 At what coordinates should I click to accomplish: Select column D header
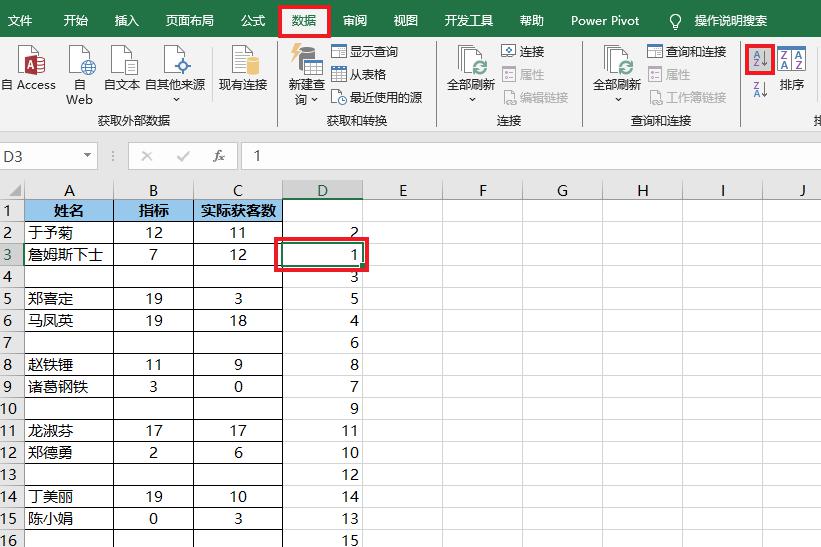[x=323, y=190]
